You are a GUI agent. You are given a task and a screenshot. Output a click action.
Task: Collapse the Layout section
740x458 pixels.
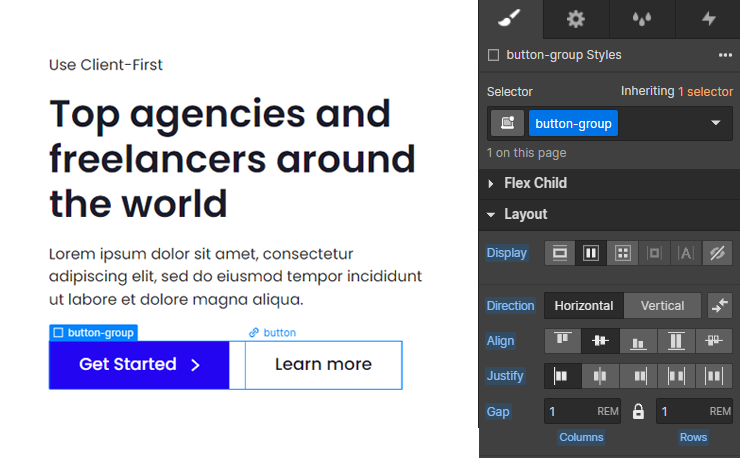tap(609, 214)
